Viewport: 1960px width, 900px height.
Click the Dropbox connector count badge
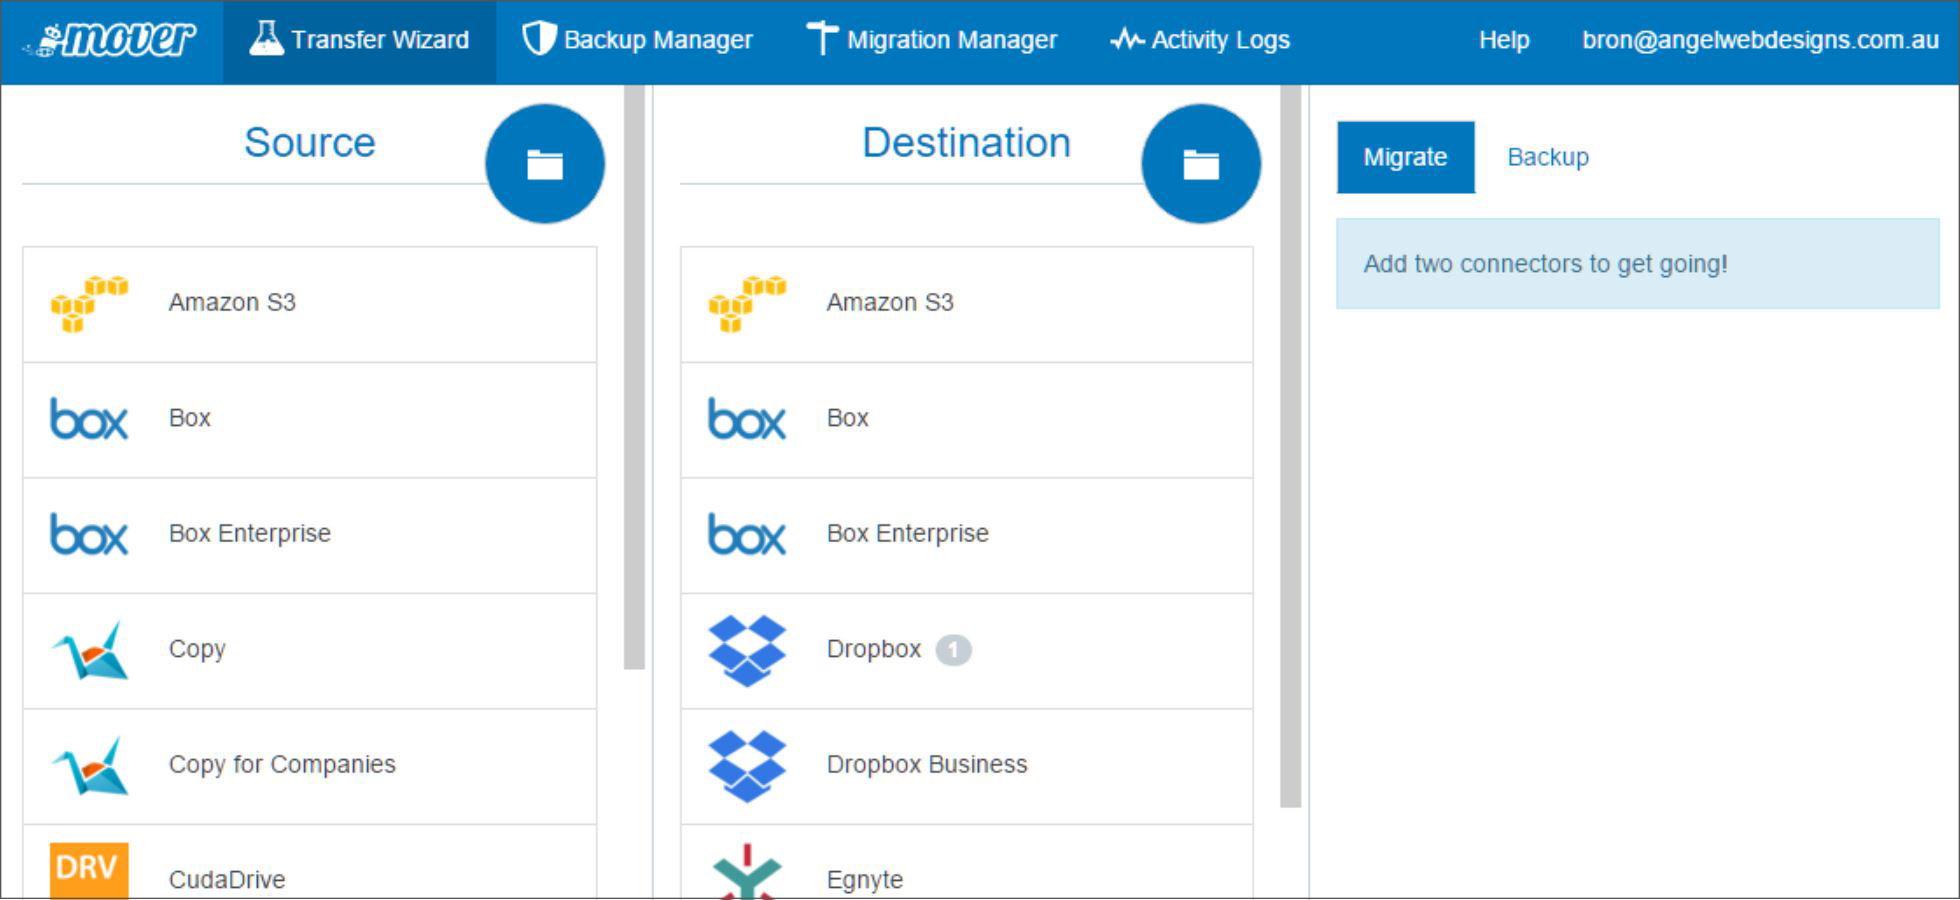point(953,650)
